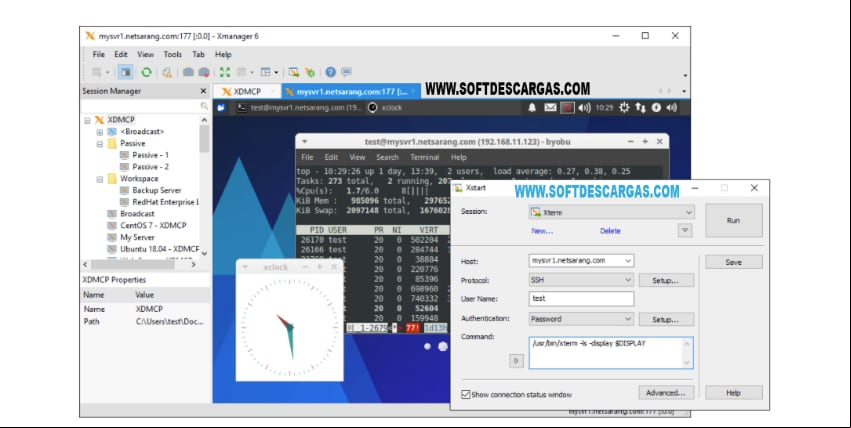The width and height of the screenshot is (851, 428).
Task: Open the Session dropdown showing Xterm
Action: point(612,212)
